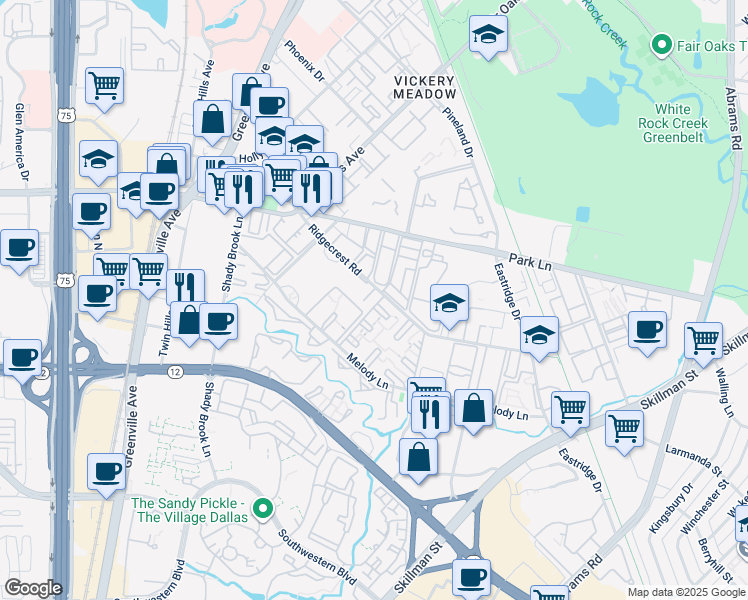The height and width of the screenshot is (600, 748).
Task: Click the shopping bag marker on Melody Ln
Action: point(475,409)
